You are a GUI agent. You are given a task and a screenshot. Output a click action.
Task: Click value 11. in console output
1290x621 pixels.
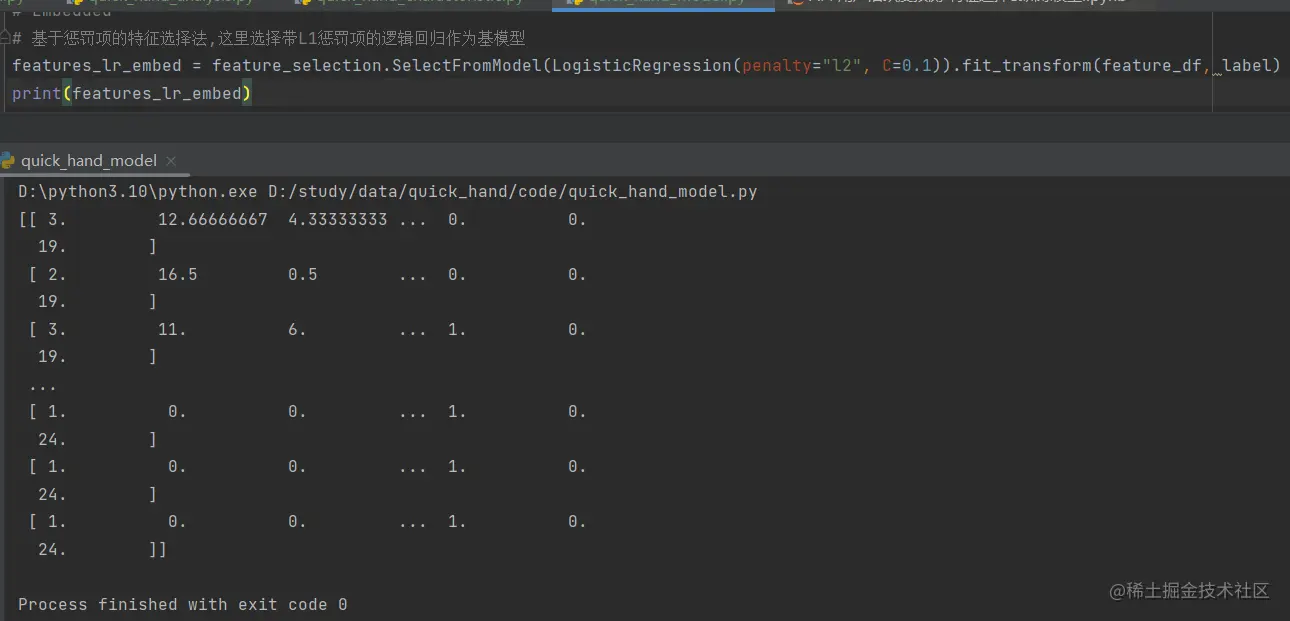pos(172,330)
